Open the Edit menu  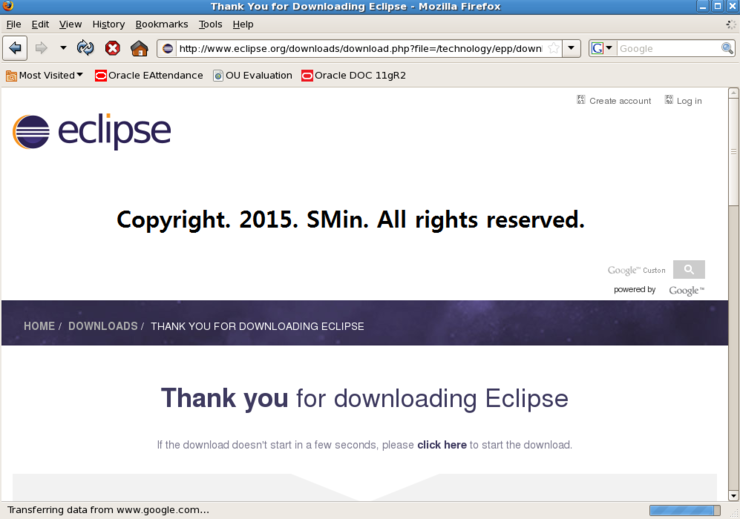pos(40,24)
